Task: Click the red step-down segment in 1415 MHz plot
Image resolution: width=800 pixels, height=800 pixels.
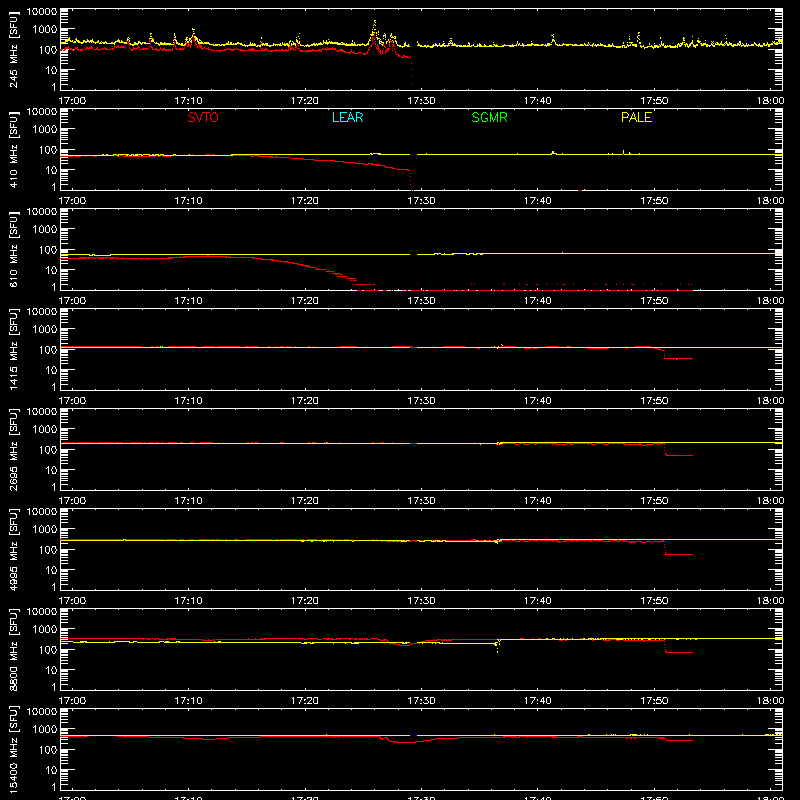Action: coord(678,359)
